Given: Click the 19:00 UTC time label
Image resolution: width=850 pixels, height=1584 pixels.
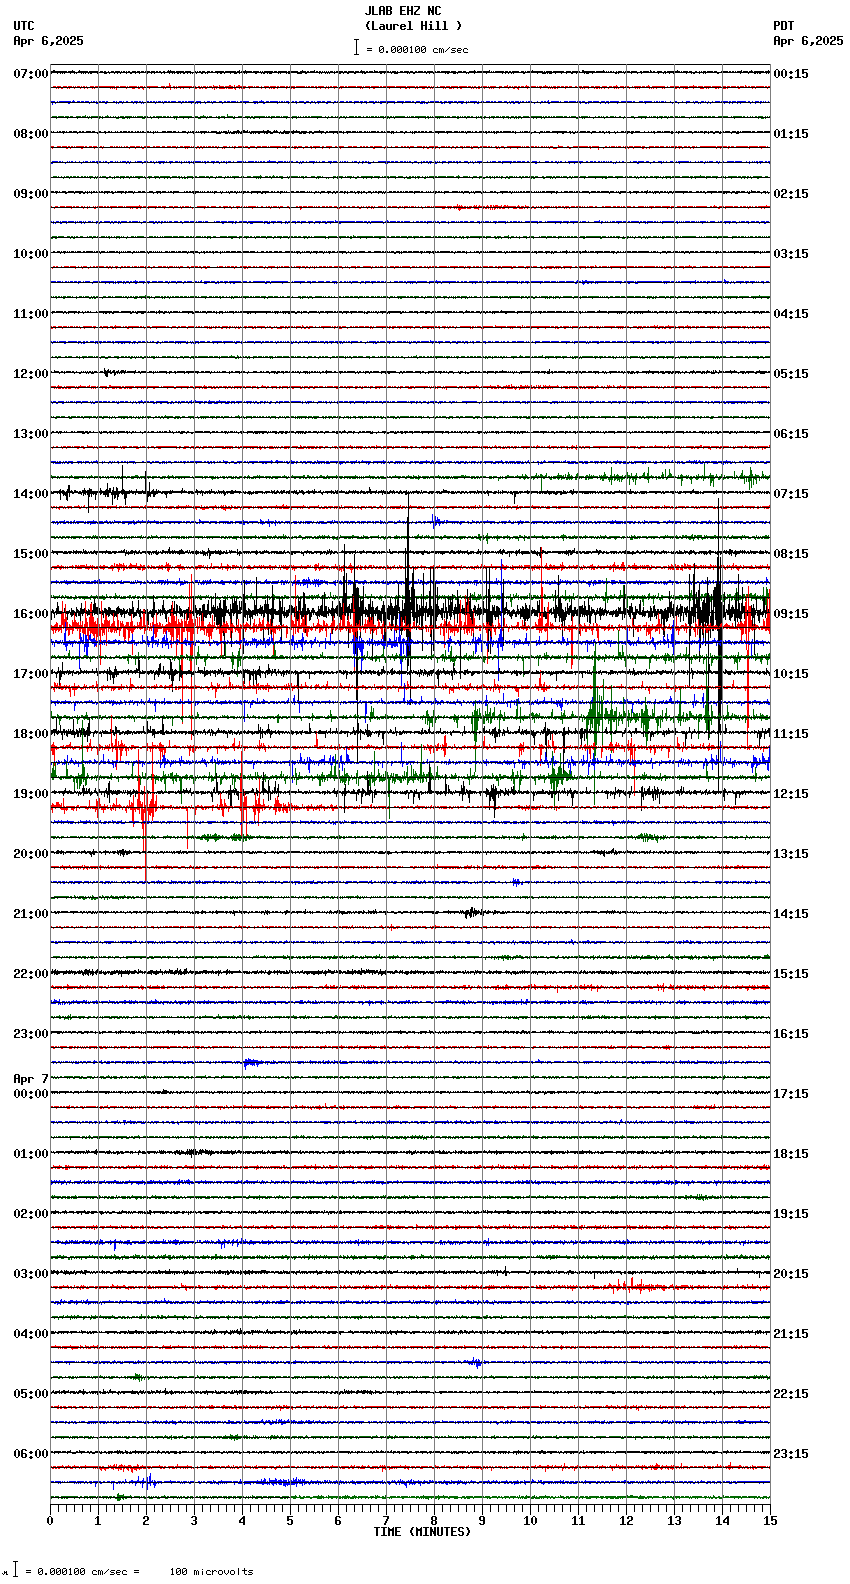Looking at the screenshot, I should (31, 794).
